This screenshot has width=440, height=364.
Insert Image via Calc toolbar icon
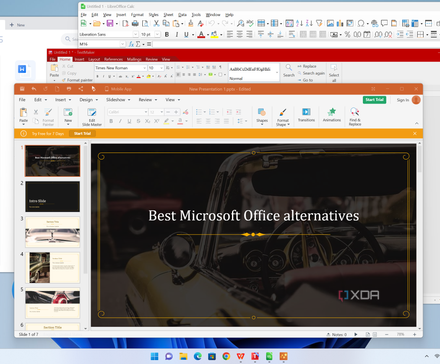pyautogui.click(x=330, y=23)
